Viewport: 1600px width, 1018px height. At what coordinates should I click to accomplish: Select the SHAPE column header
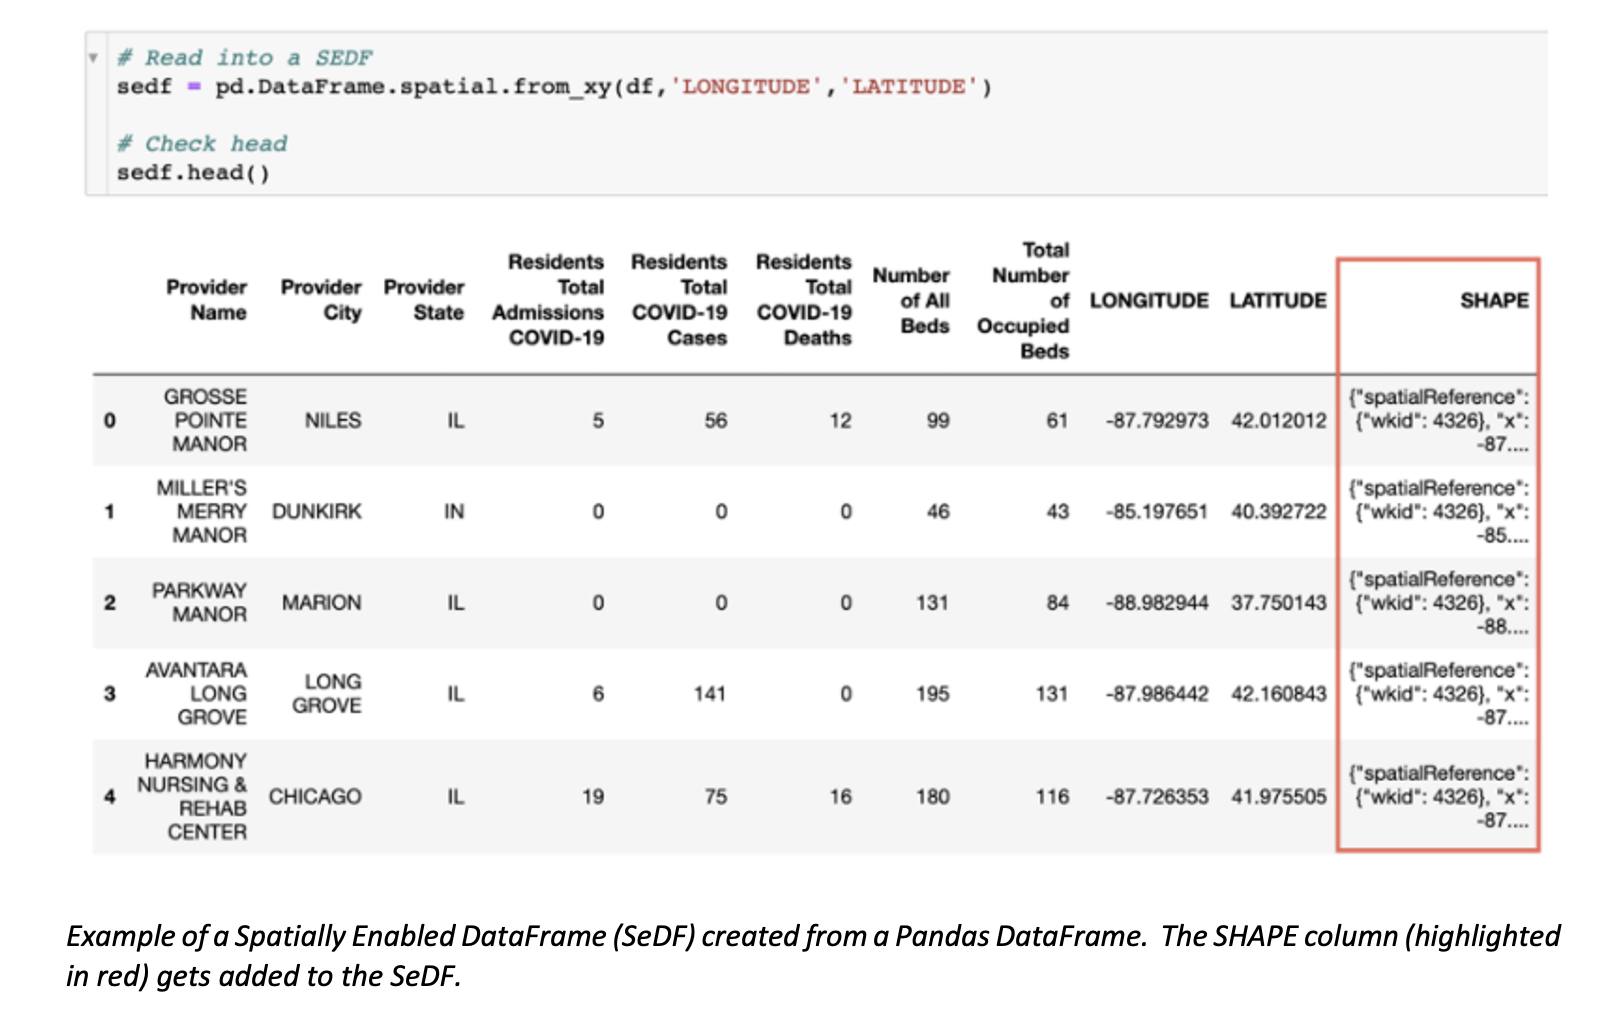pos(1493,301)
